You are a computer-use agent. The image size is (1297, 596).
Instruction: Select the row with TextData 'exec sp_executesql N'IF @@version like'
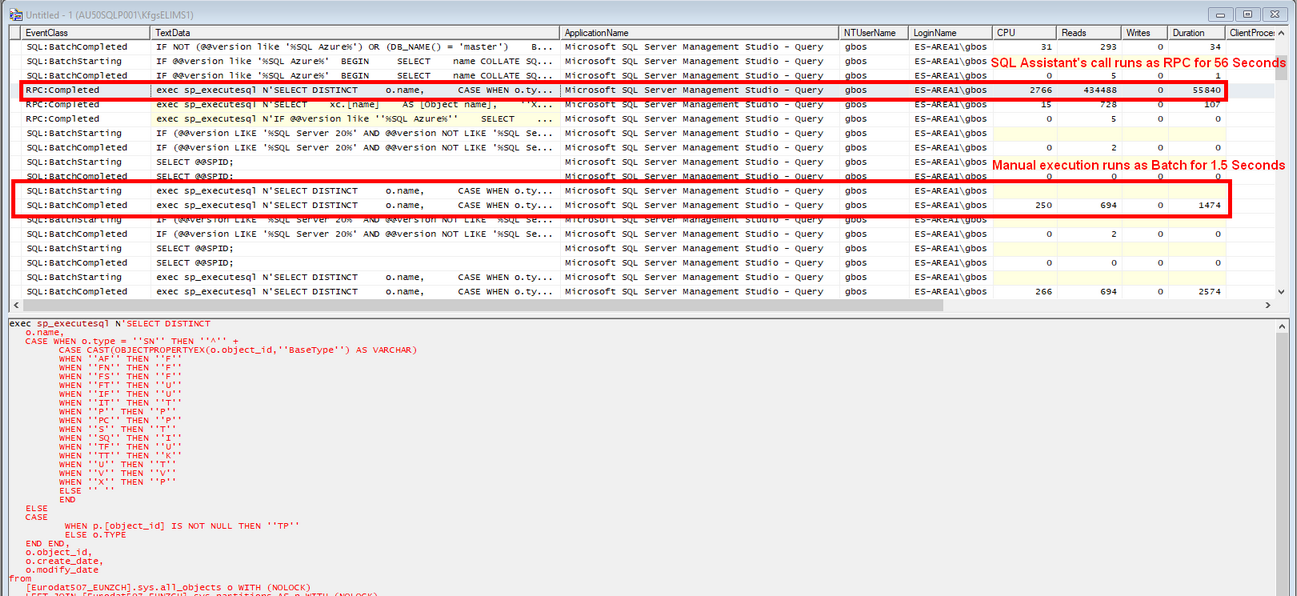pos(642,119)
